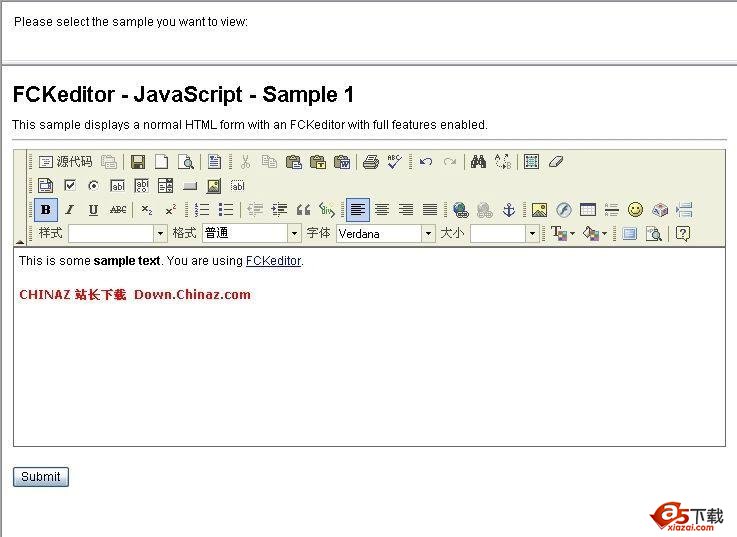Viewport: 737px width, 537px height.
Task: Open the Replace tool icon
Action: coord(503,162)
